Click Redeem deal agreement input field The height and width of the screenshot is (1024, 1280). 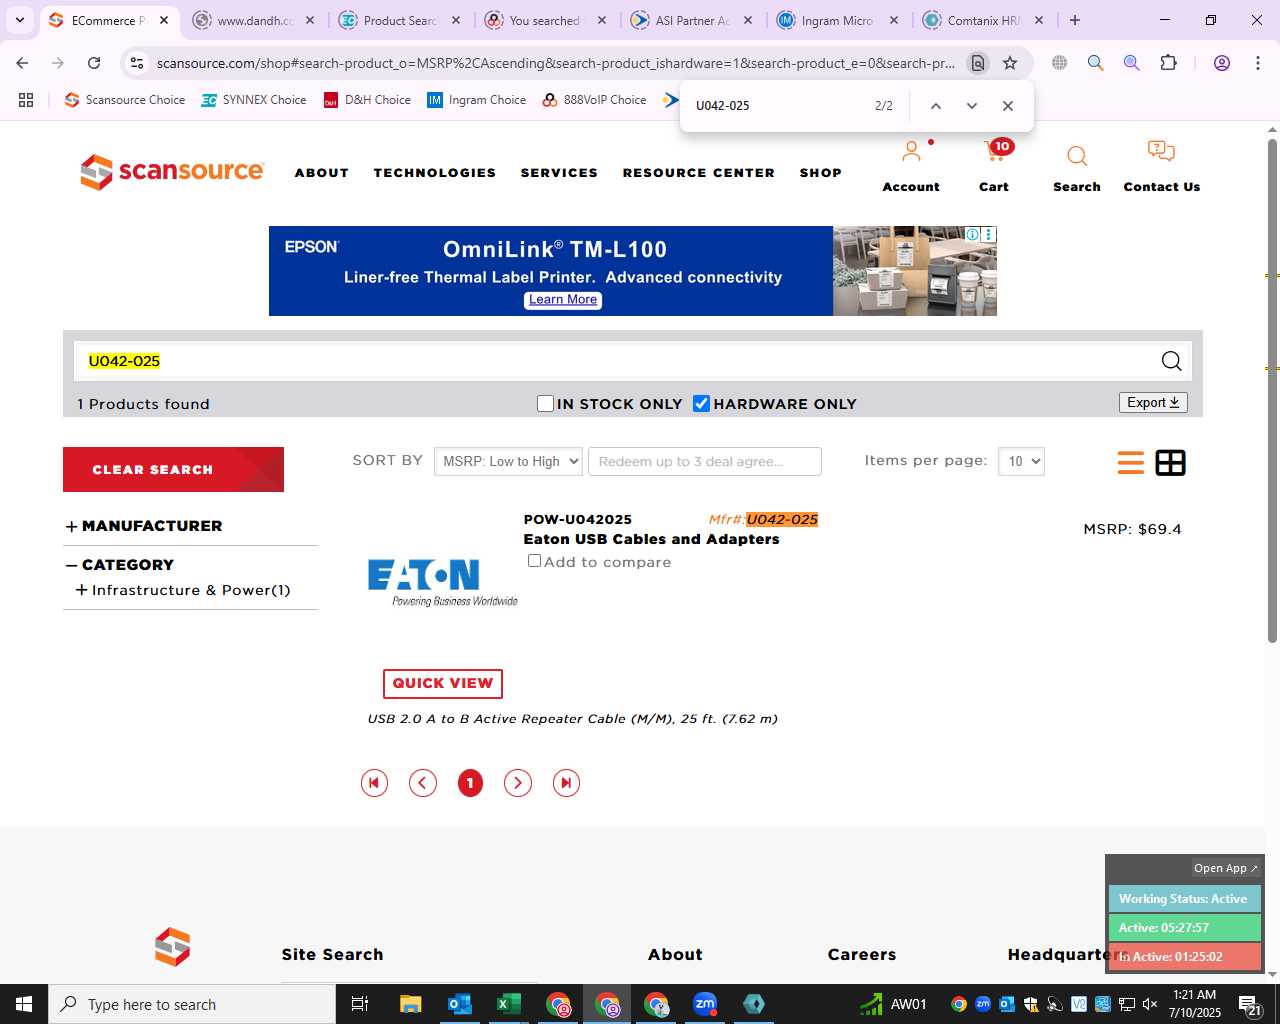[705, 461]
